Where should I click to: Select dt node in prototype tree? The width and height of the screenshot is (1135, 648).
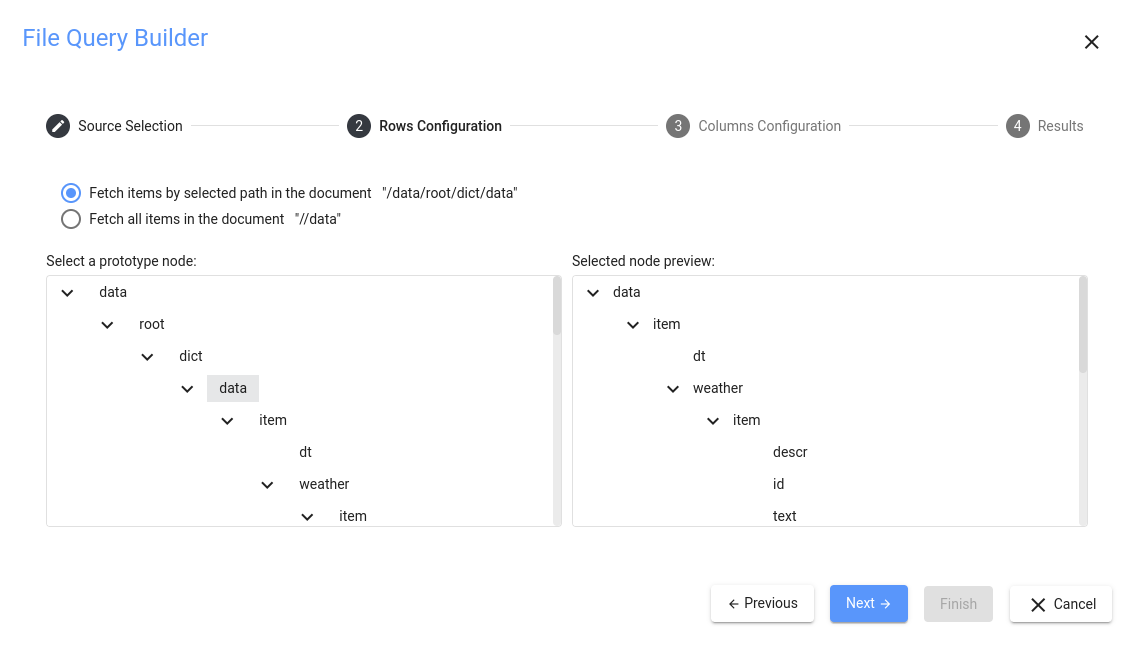coord(305,452)
